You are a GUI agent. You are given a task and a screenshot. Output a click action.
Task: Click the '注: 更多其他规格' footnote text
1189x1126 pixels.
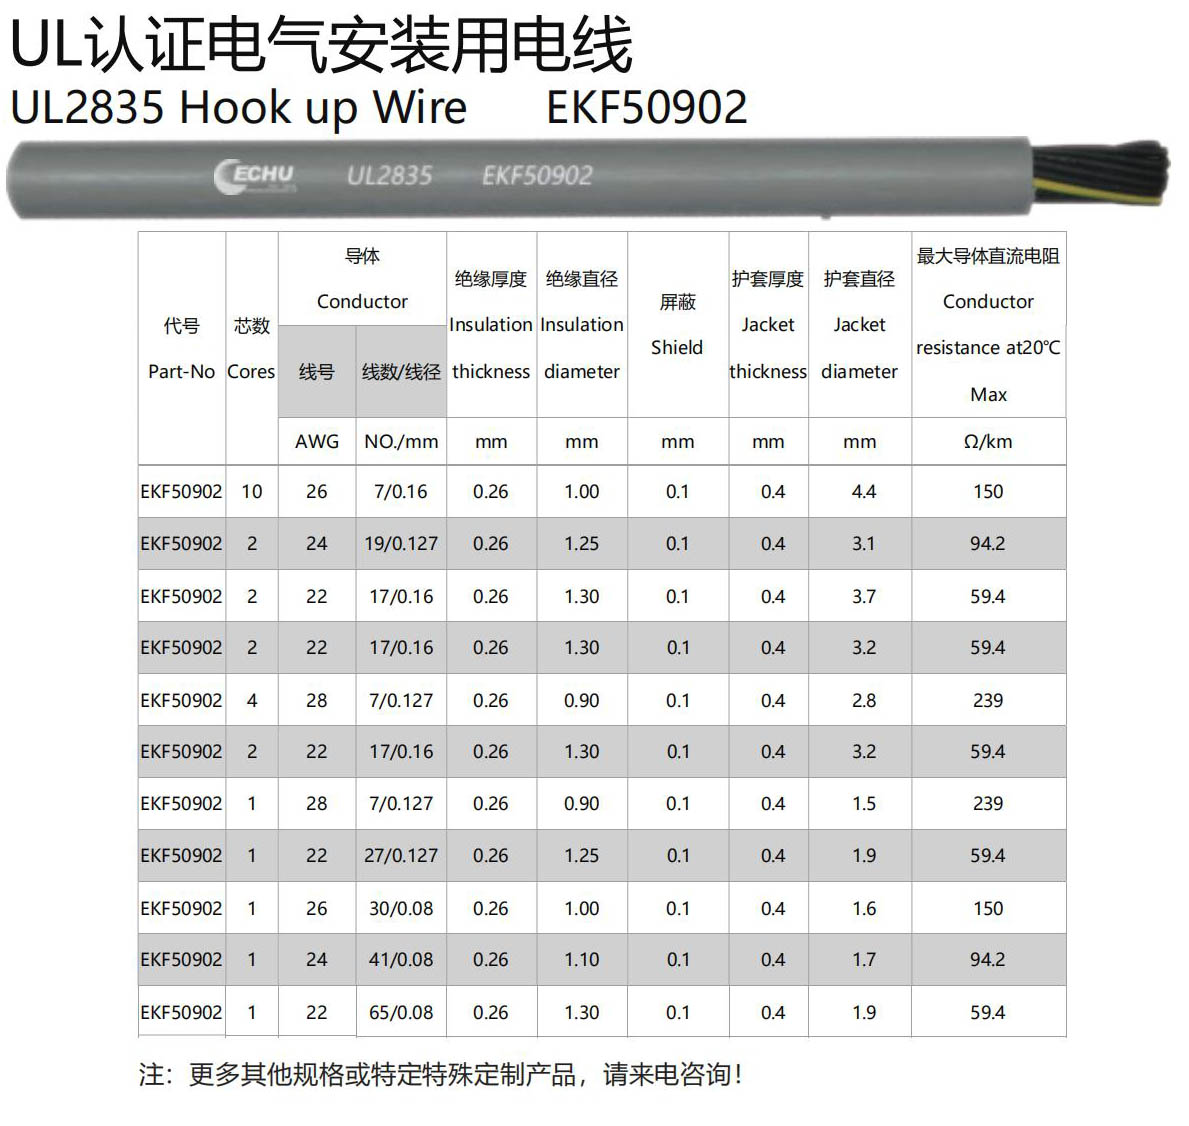441,1074
